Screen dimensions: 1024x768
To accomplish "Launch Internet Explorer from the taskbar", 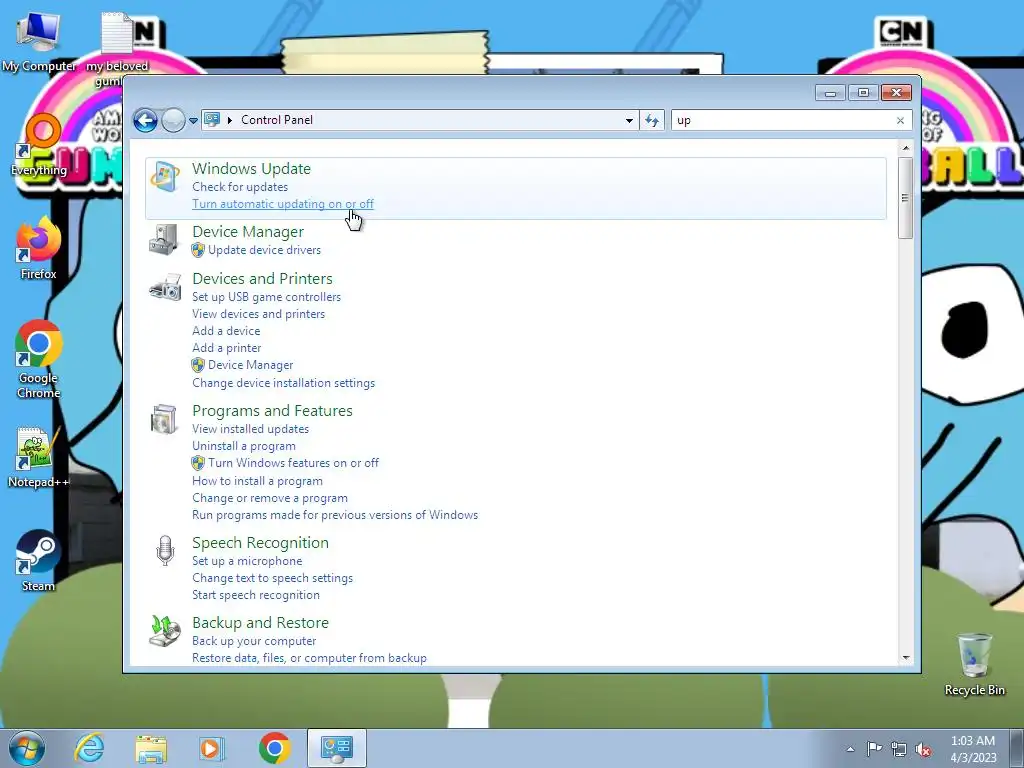I will 89,748.
